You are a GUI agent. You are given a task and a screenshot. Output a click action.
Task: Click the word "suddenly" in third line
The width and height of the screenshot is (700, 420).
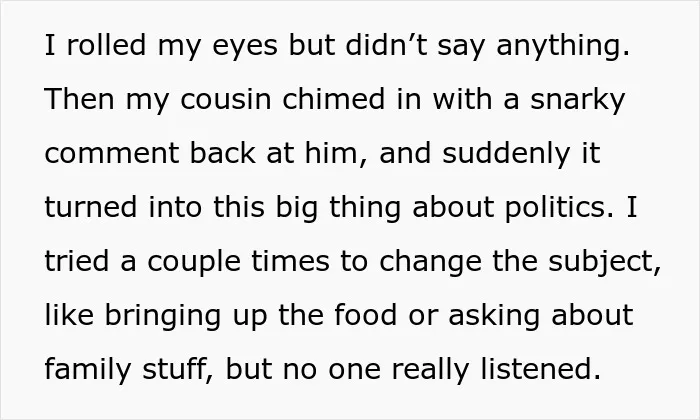(x=506, y=154)
